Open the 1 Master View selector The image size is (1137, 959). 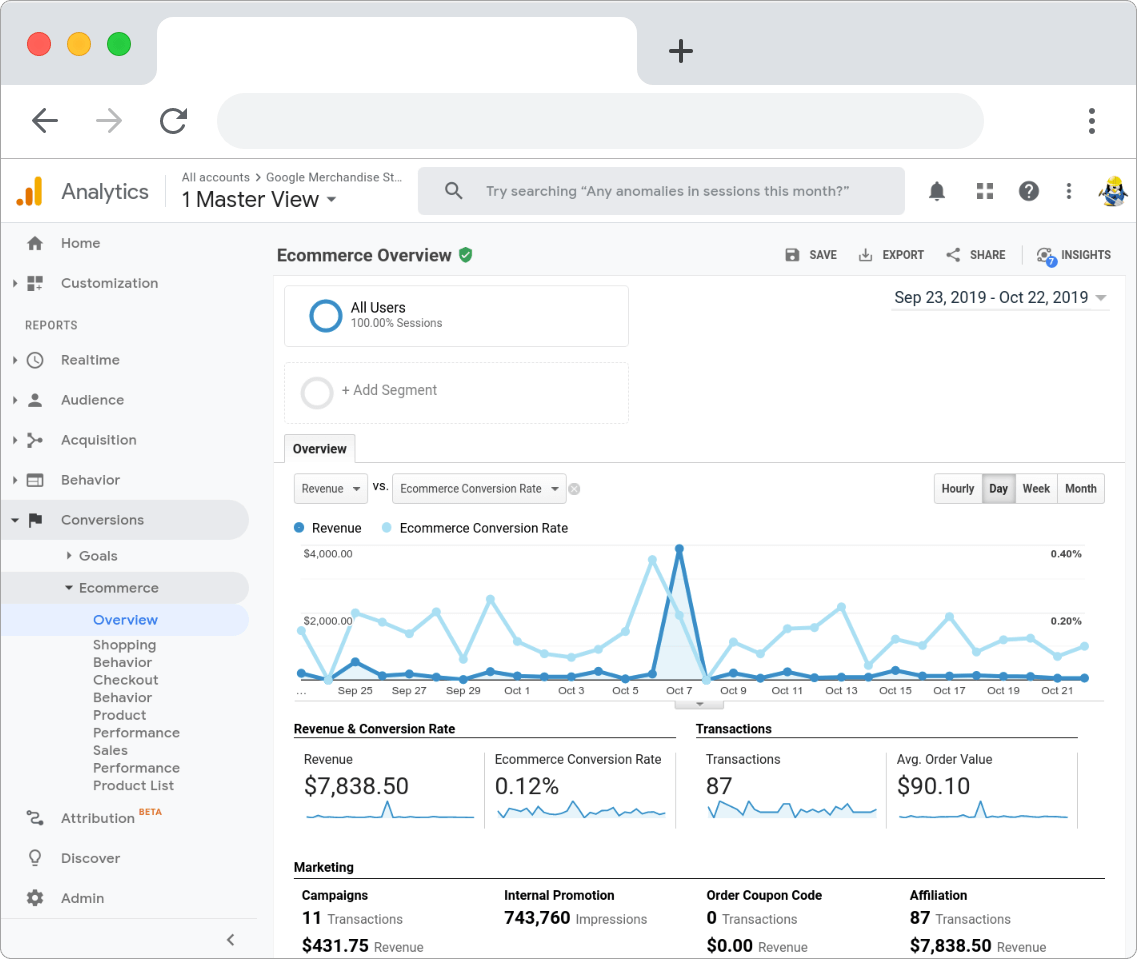point(258,199)
